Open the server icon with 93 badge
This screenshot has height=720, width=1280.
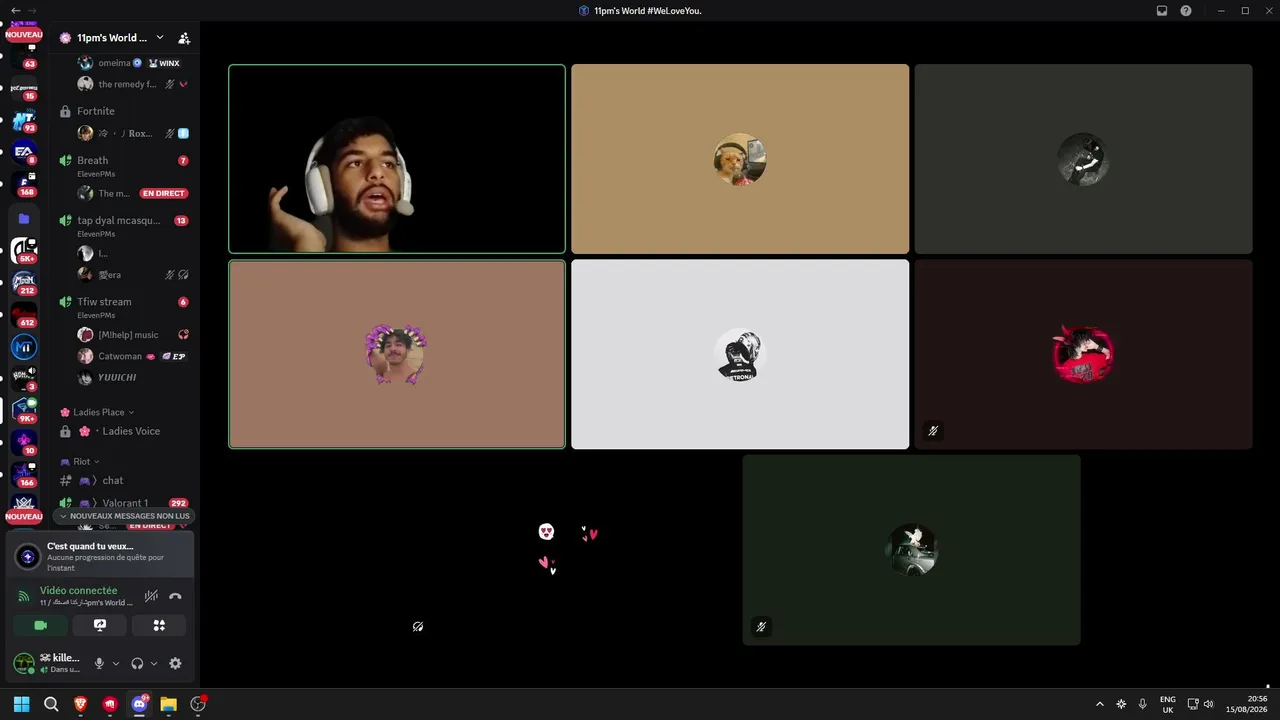click(x=24, y=120)
